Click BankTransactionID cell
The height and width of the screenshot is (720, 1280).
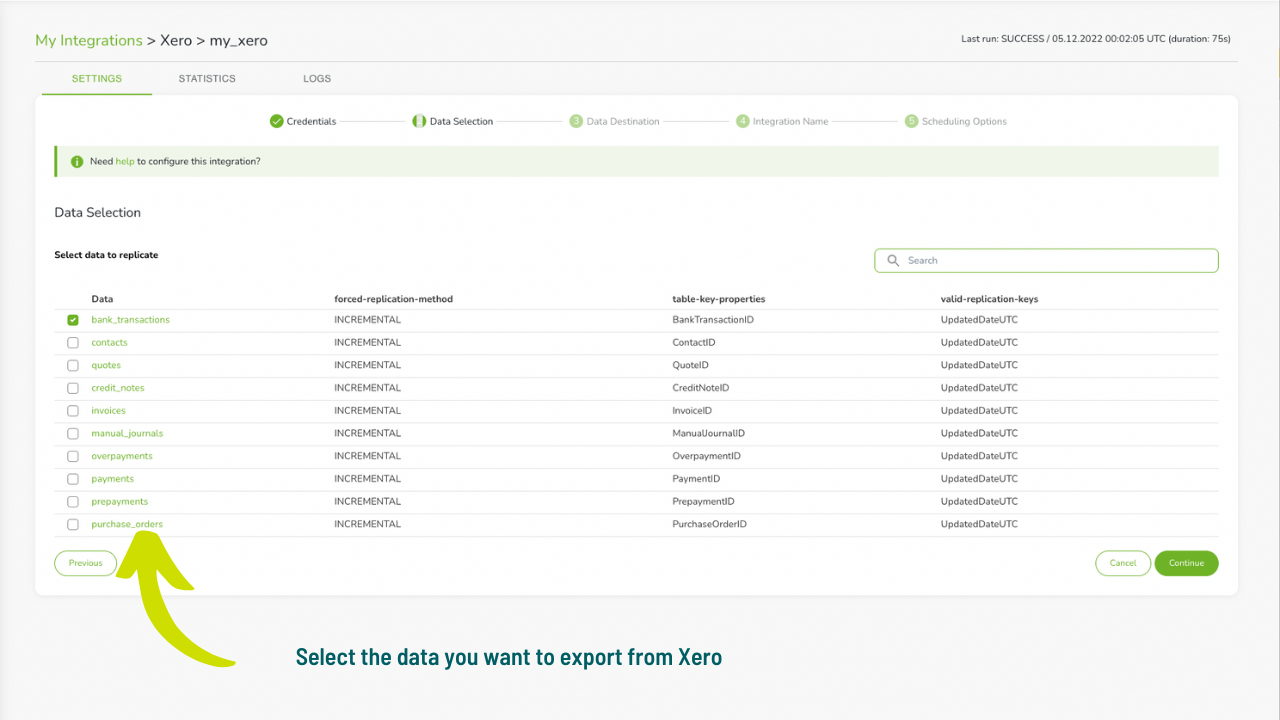coord(713,320)
